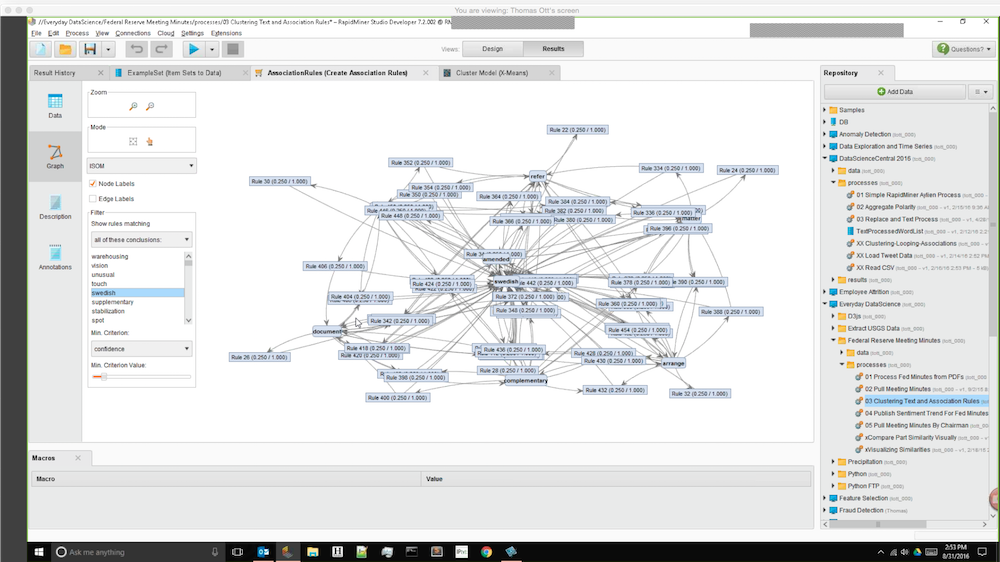Adjust the Min. Criterion Value slider
Viewport: 1000px width, 562px height.
point(103,377)
